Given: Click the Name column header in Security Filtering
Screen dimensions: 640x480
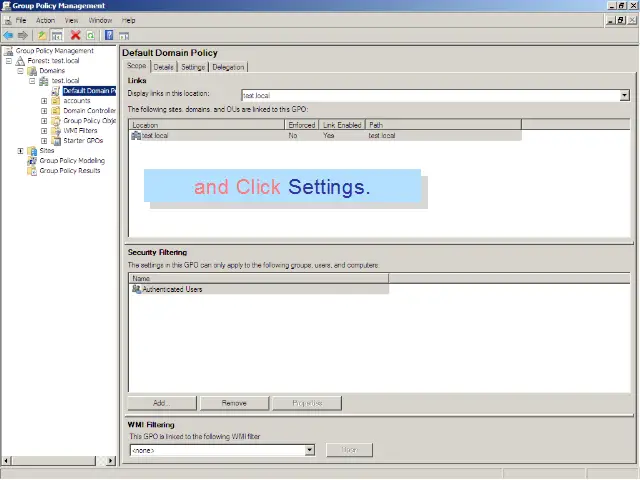Looking at the screenshot, I should click(x=259, y=279).
